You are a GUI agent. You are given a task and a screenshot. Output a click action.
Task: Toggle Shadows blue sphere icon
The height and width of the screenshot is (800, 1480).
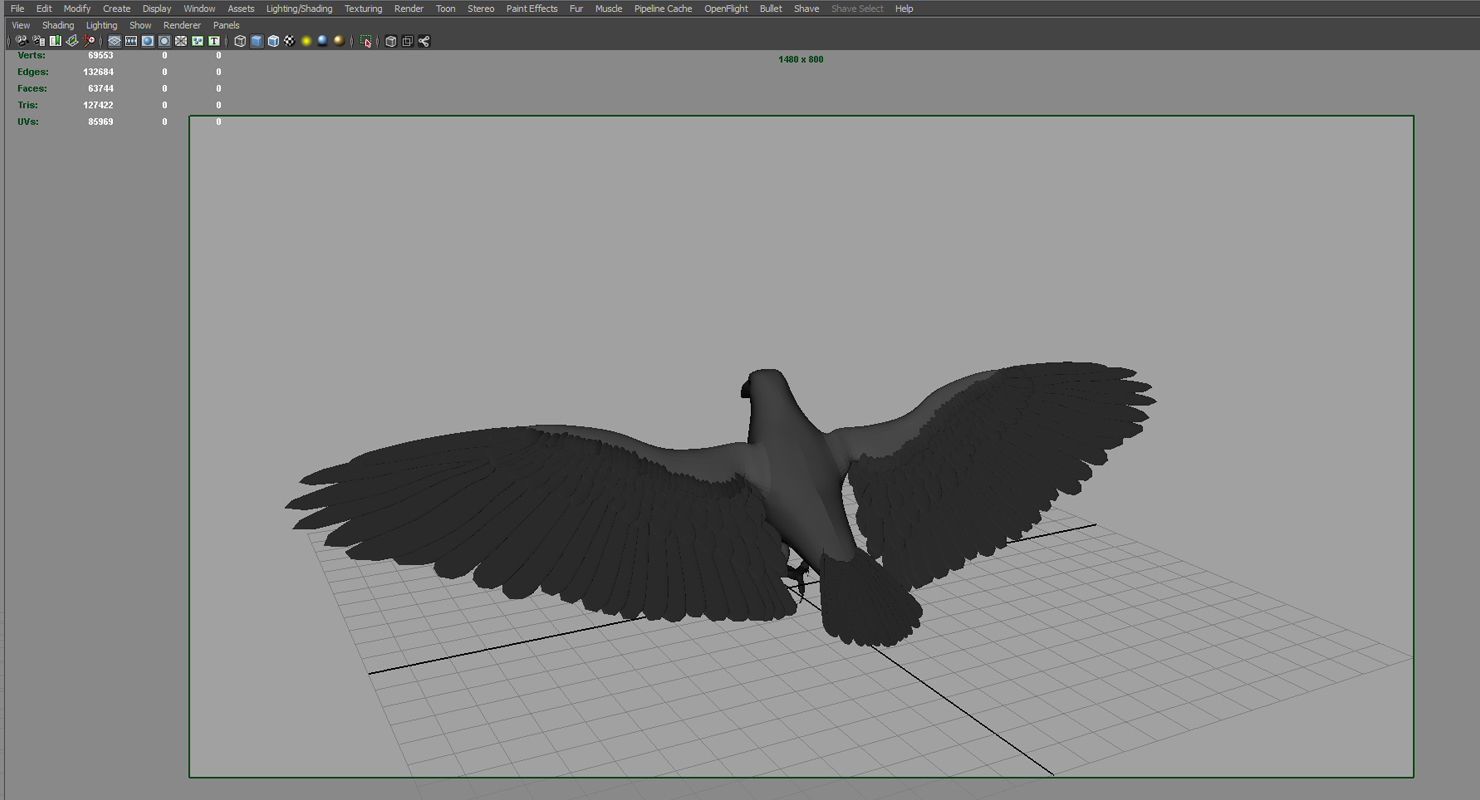pos(322,41)
